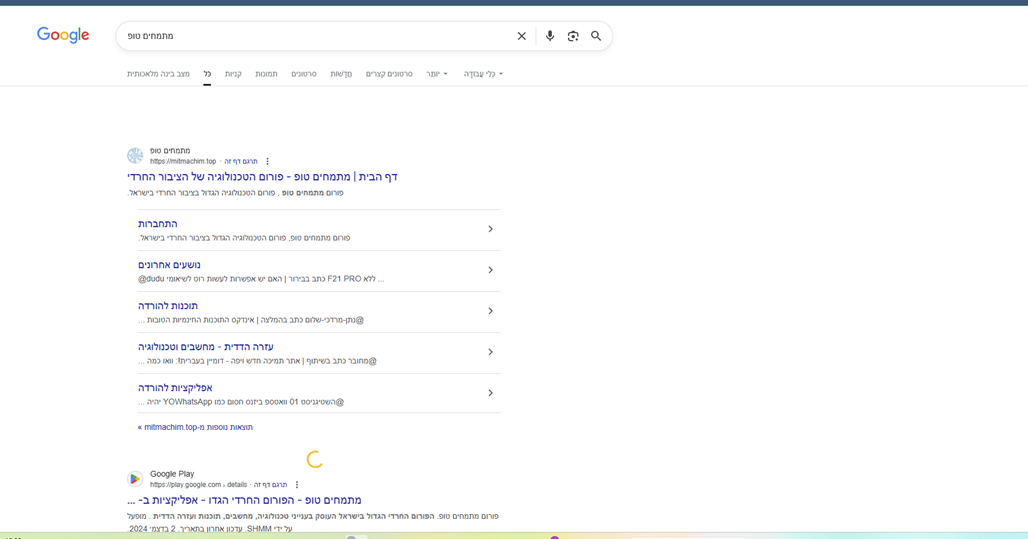Expand the יותר (More) dropdown
1028x539 pixels.
click(x=436, y=74)
